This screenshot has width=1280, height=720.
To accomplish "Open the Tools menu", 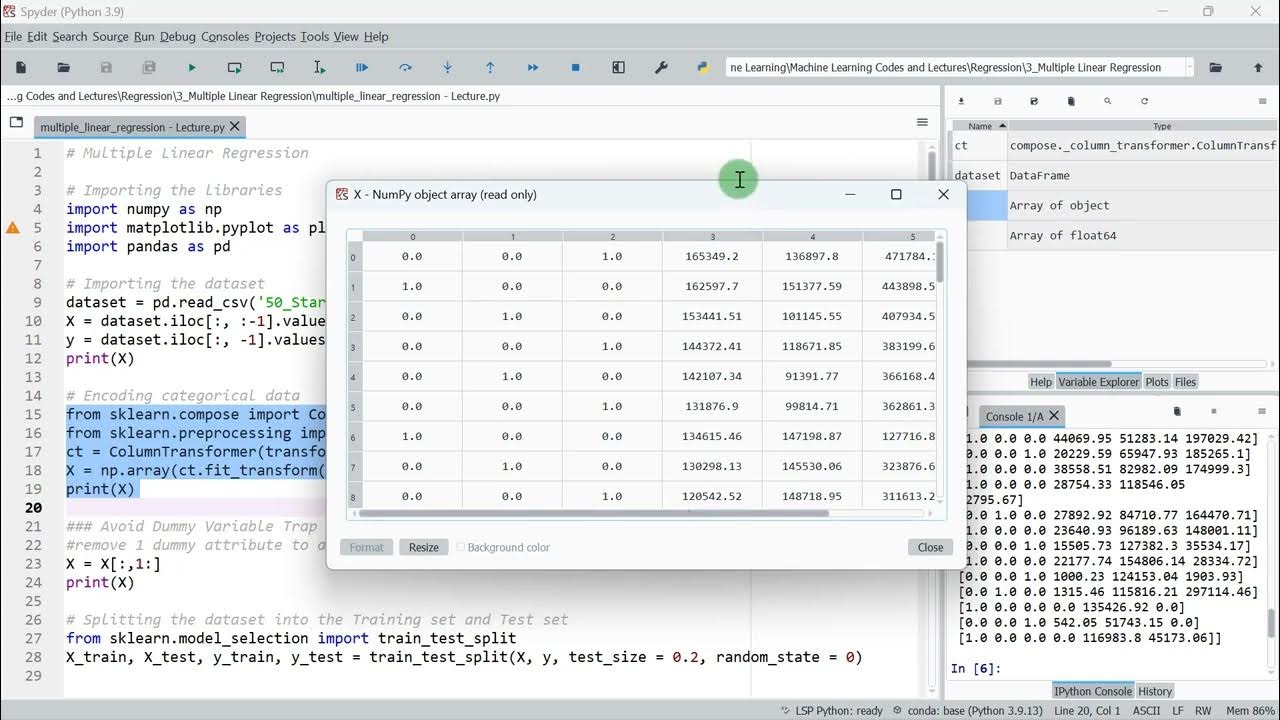I will 314,36.
